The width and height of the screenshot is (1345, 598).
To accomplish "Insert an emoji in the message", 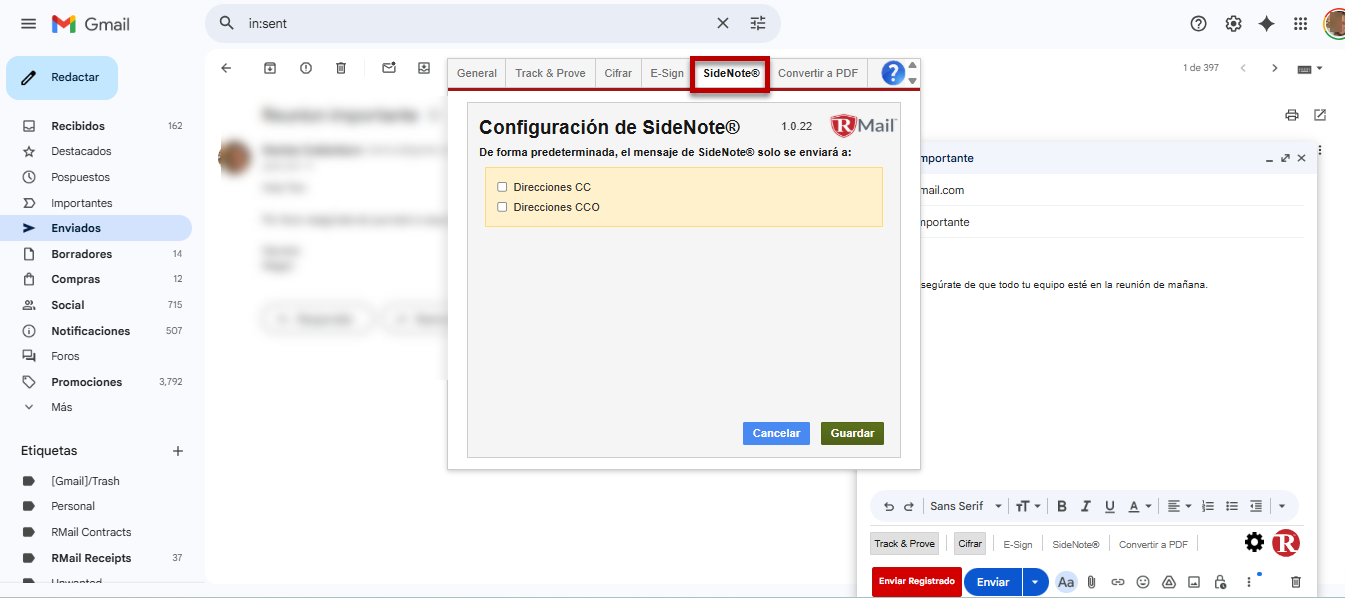I will 1143,582.
